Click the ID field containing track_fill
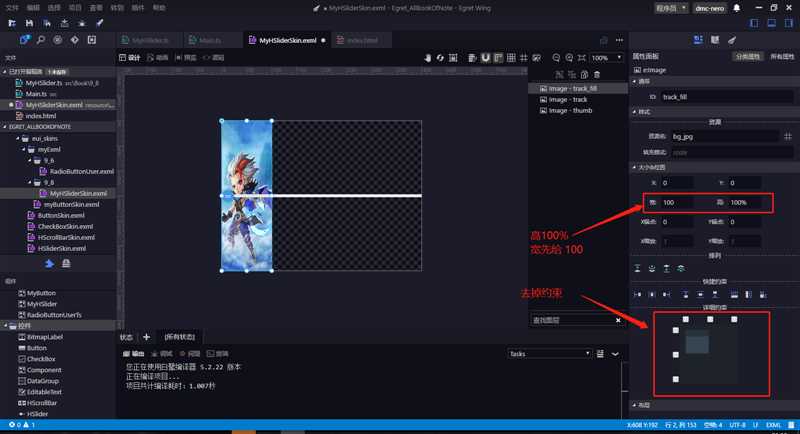 pos(727,96)
